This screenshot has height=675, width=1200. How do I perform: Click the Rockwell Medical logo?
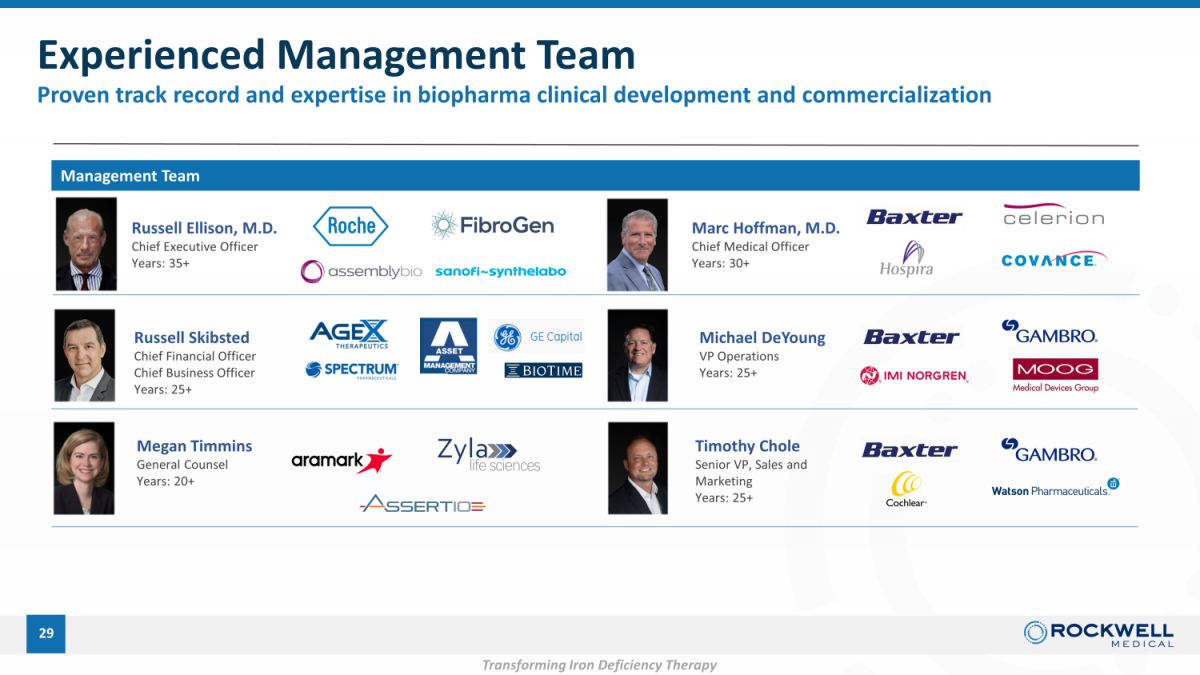pyautogui.click(x=1099, y=633)
